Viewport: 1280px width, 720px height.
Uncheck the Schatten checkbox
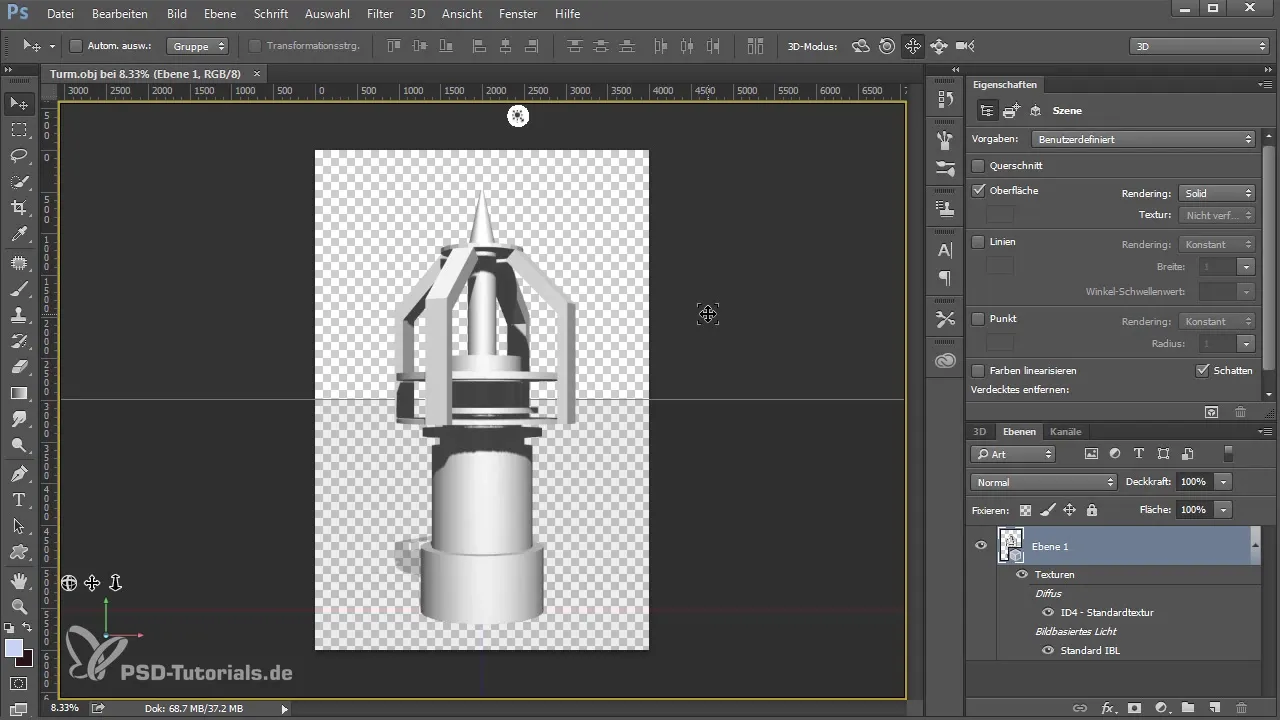click(1203, 370)
